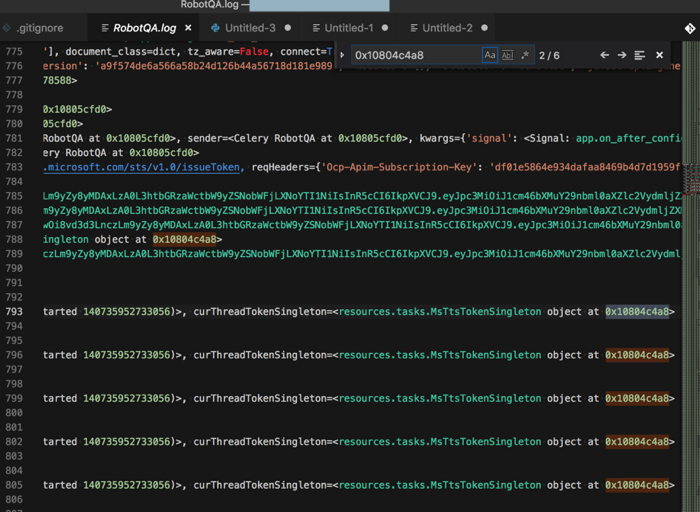
Task: Toggle Match Case option in search
Action: click(x=490, y=55)
